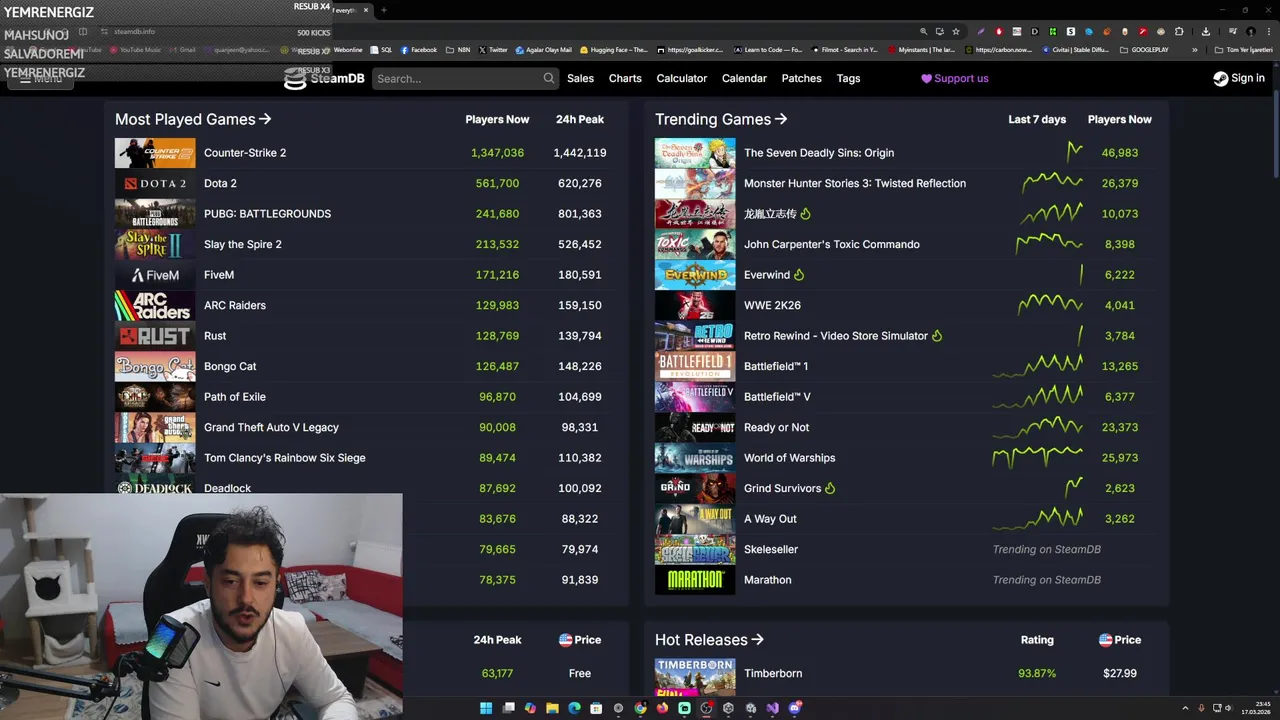Viewport: 1280px width, 720px height.
Task: Click Rust 24h peak value 139,794
Action: click(x=580, y=336)
